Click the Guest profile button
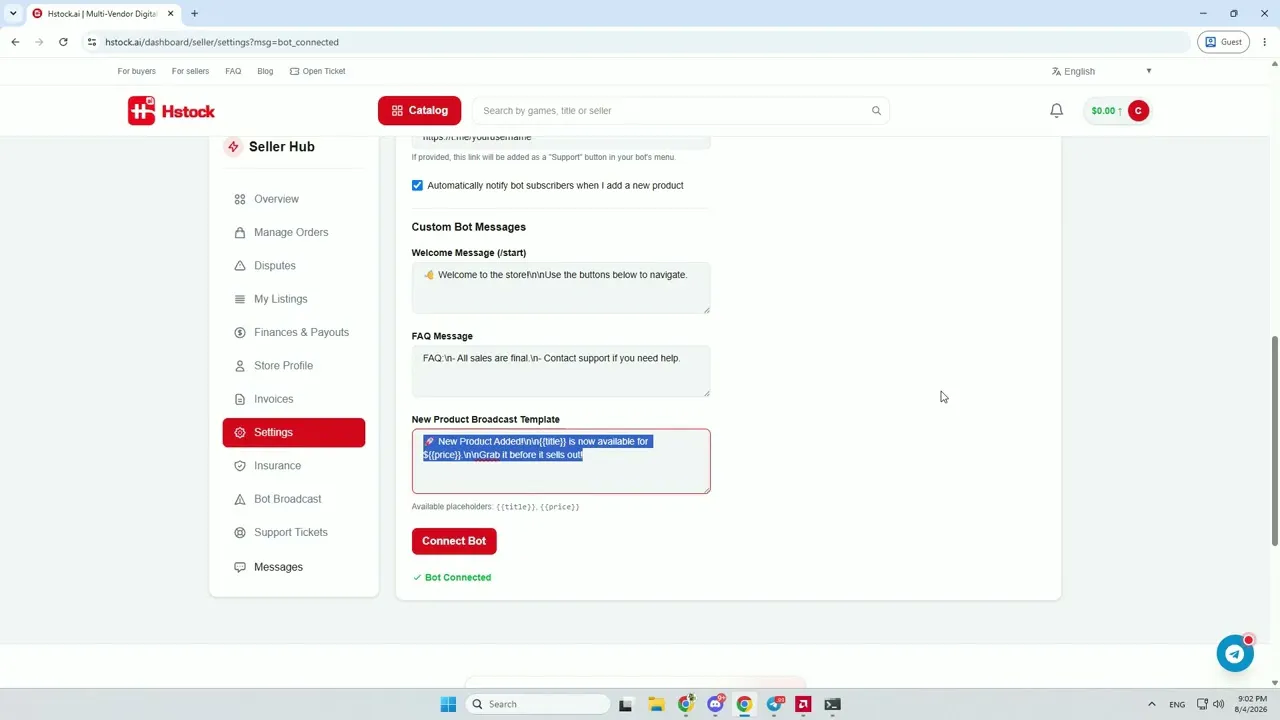 click(x=1223, y=42)
